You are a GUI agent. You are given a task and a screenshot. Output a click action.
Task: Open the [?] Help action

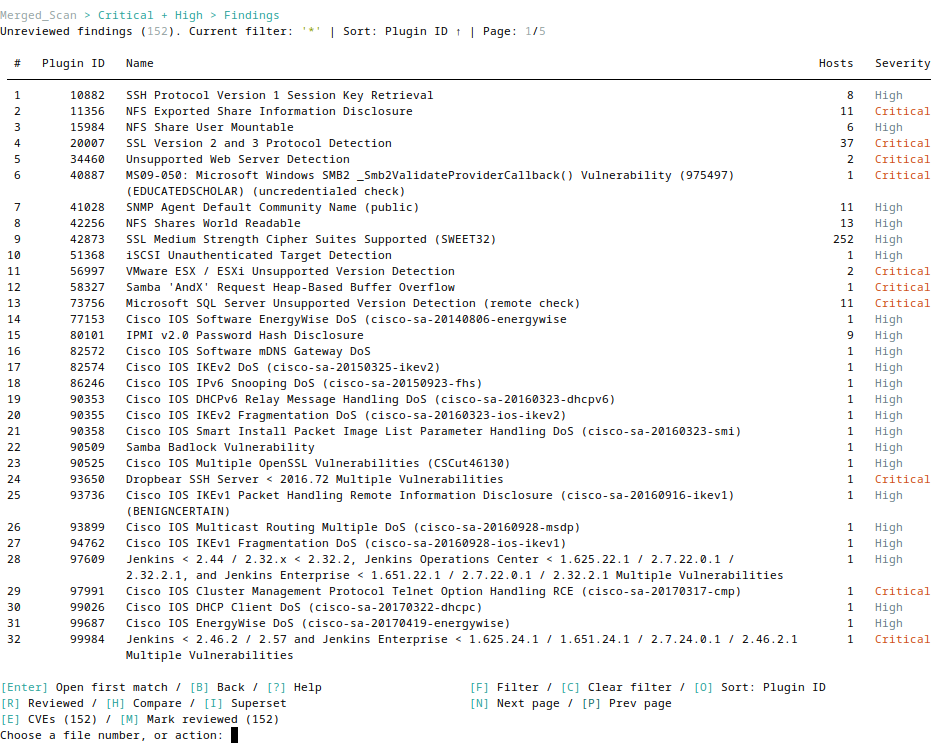point(294,687)
